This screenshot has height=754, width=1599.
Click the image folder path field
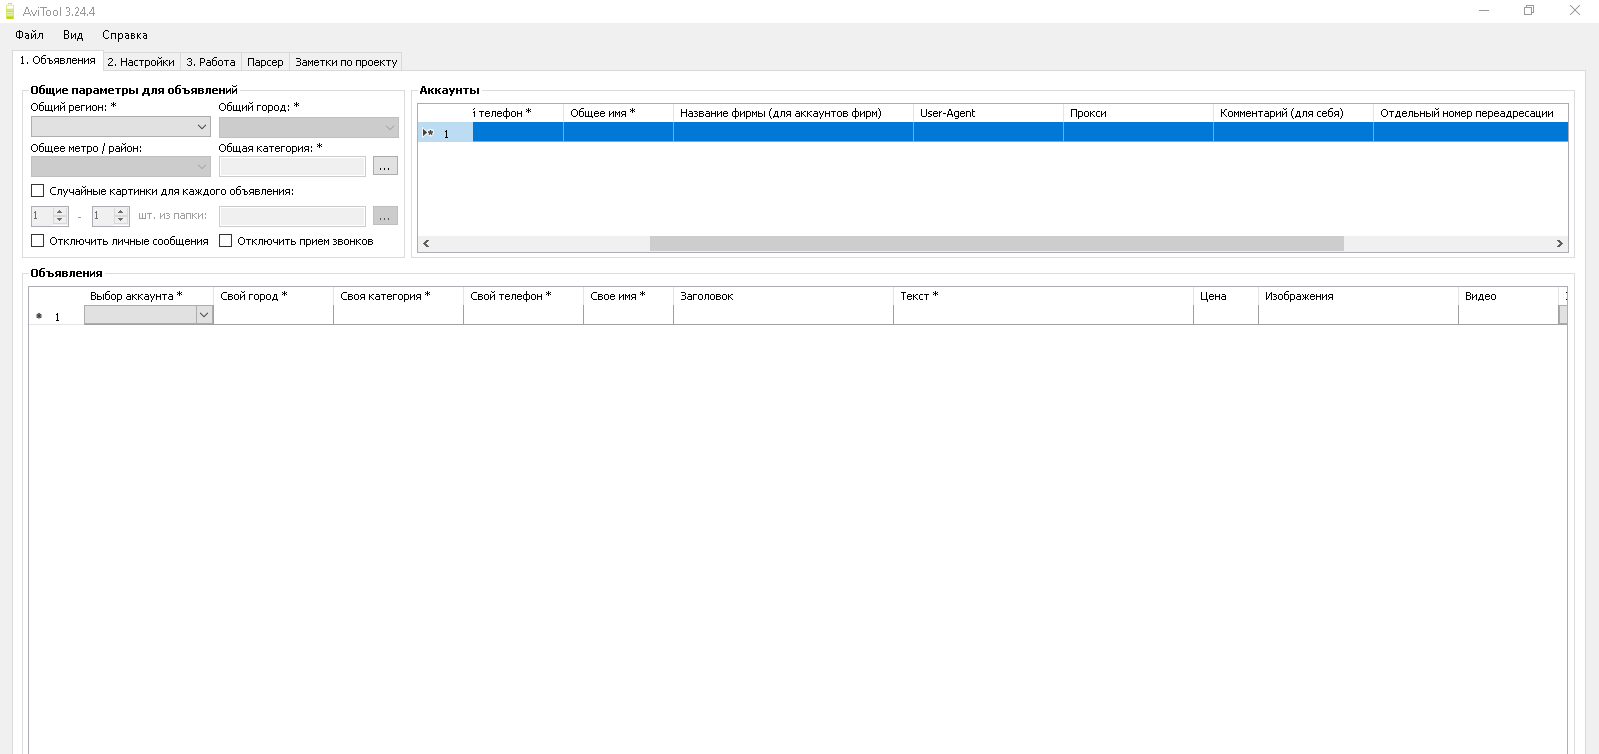pos(292,216)
